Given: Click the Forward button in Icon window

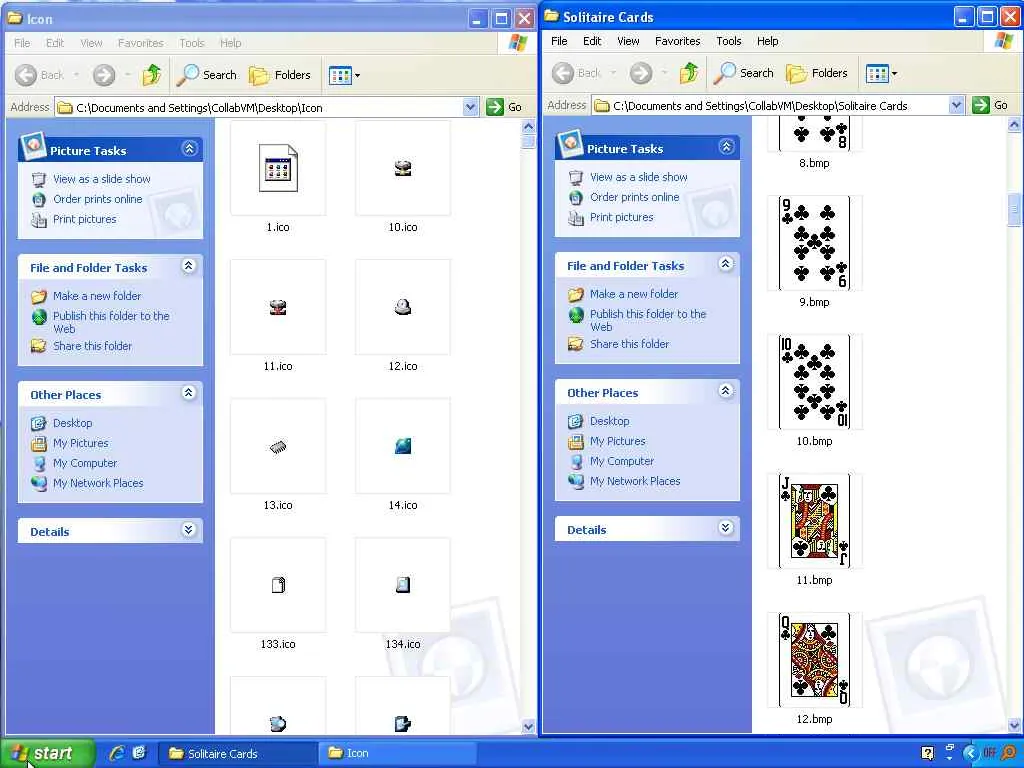Looking at the screenshot, I should tap(104, 75).
